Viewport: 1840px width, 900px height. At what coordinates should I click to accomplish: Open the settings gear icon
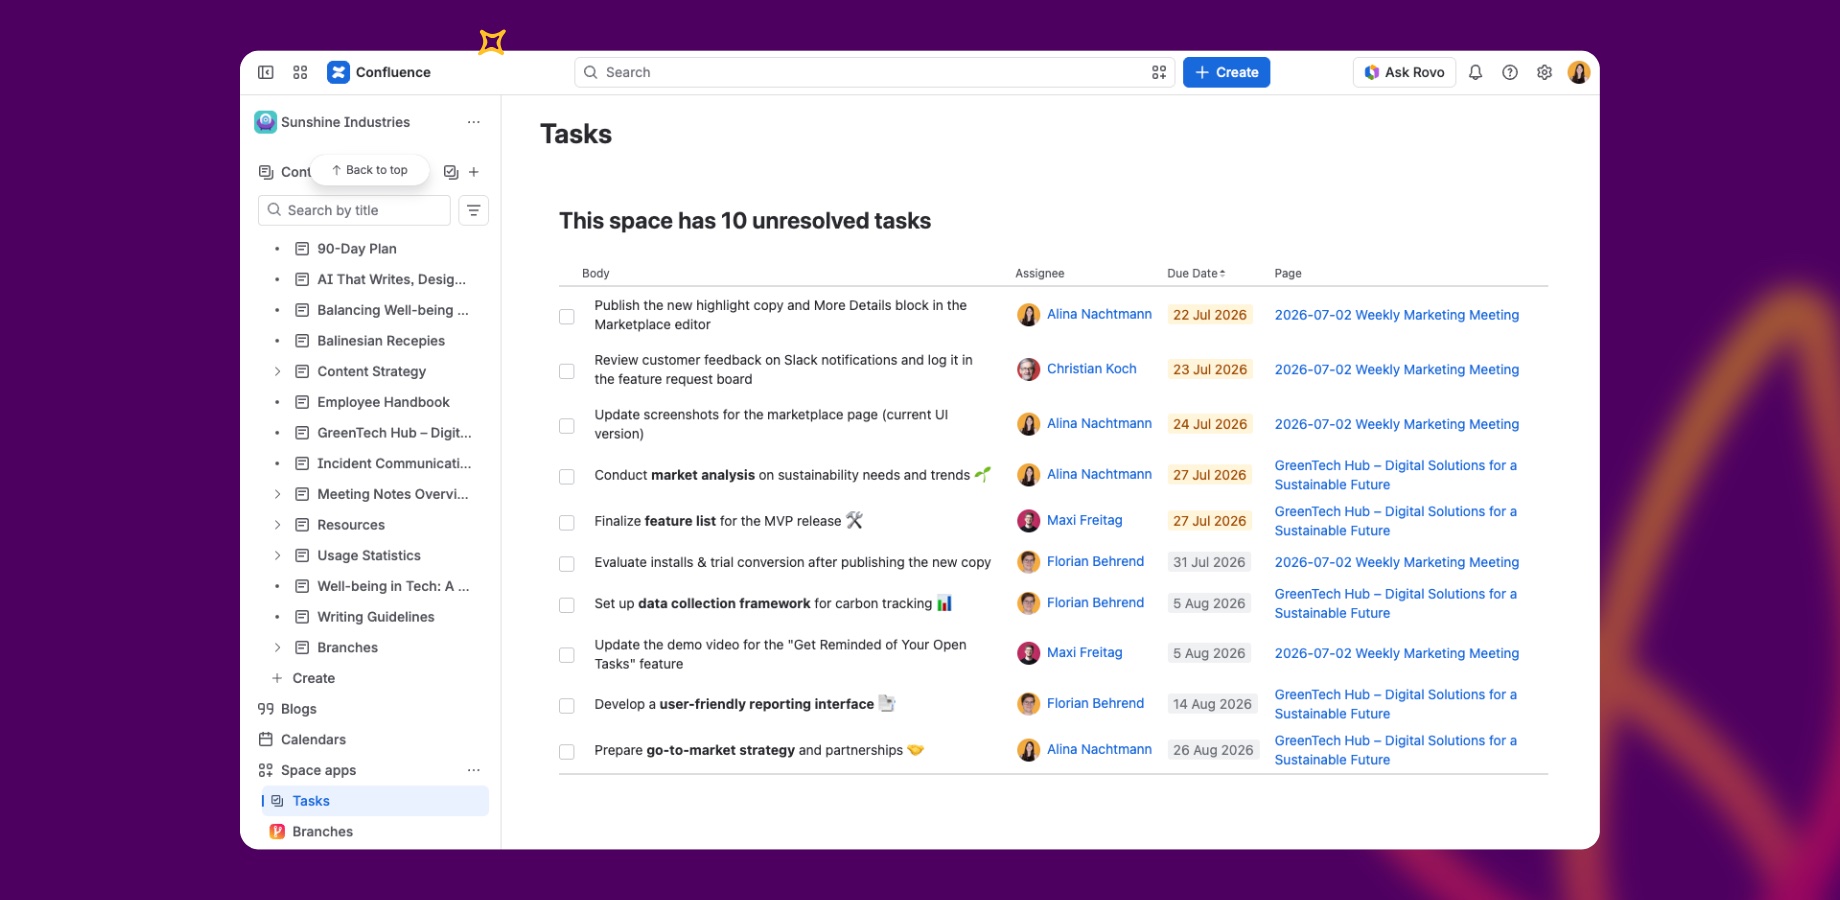(x=1545, y=72)
